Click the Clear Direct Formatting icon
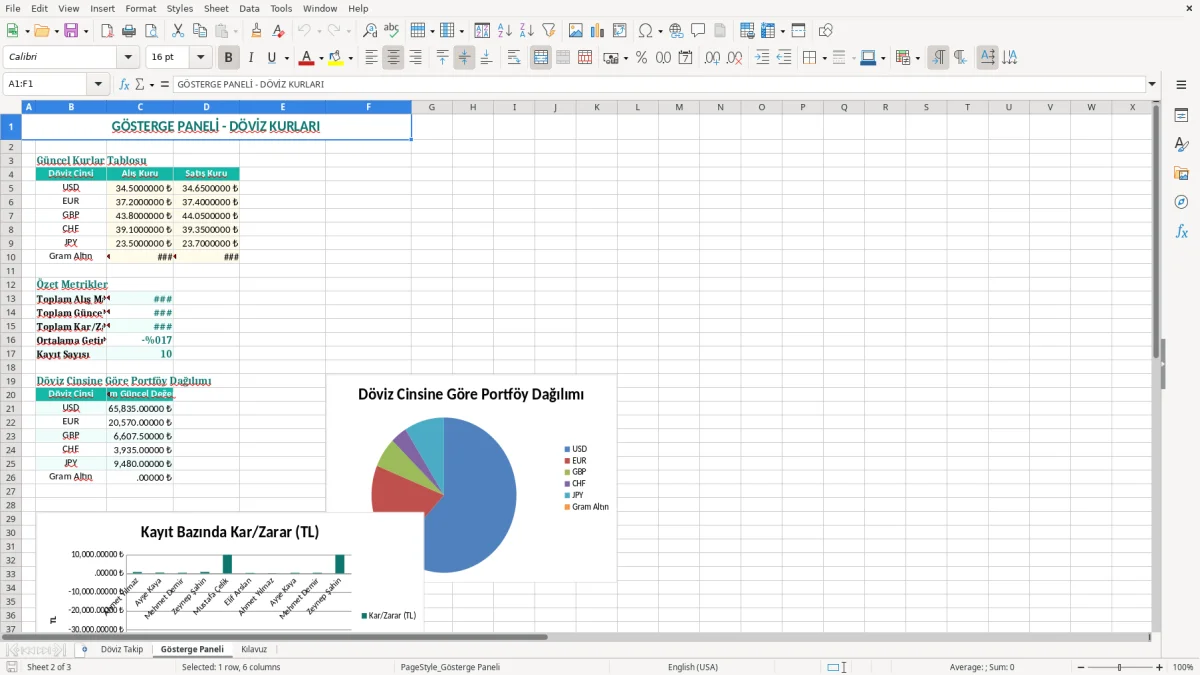 pos(279,31)
